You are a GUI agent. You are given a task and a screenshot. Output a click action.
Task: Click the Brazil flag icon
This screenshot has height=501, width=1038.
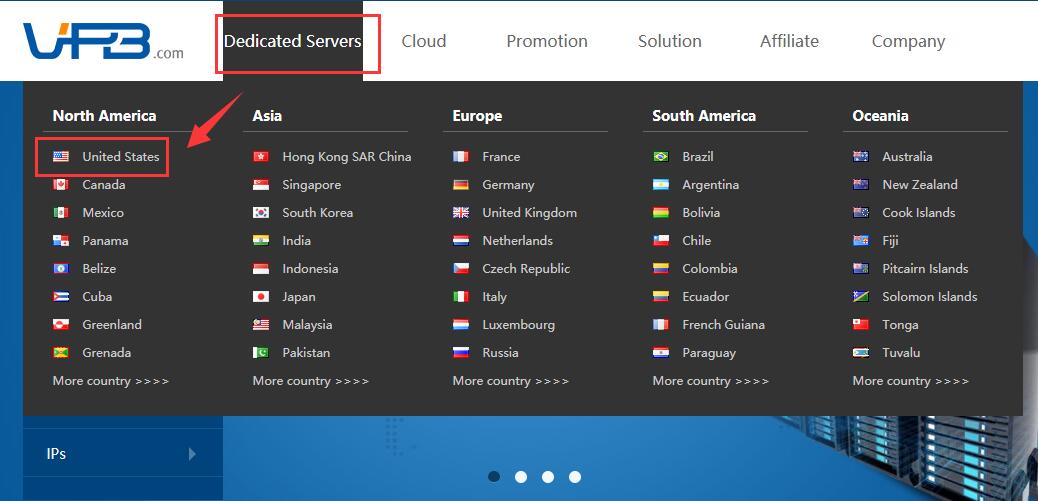pyautogui.click(x=661, y=157)
